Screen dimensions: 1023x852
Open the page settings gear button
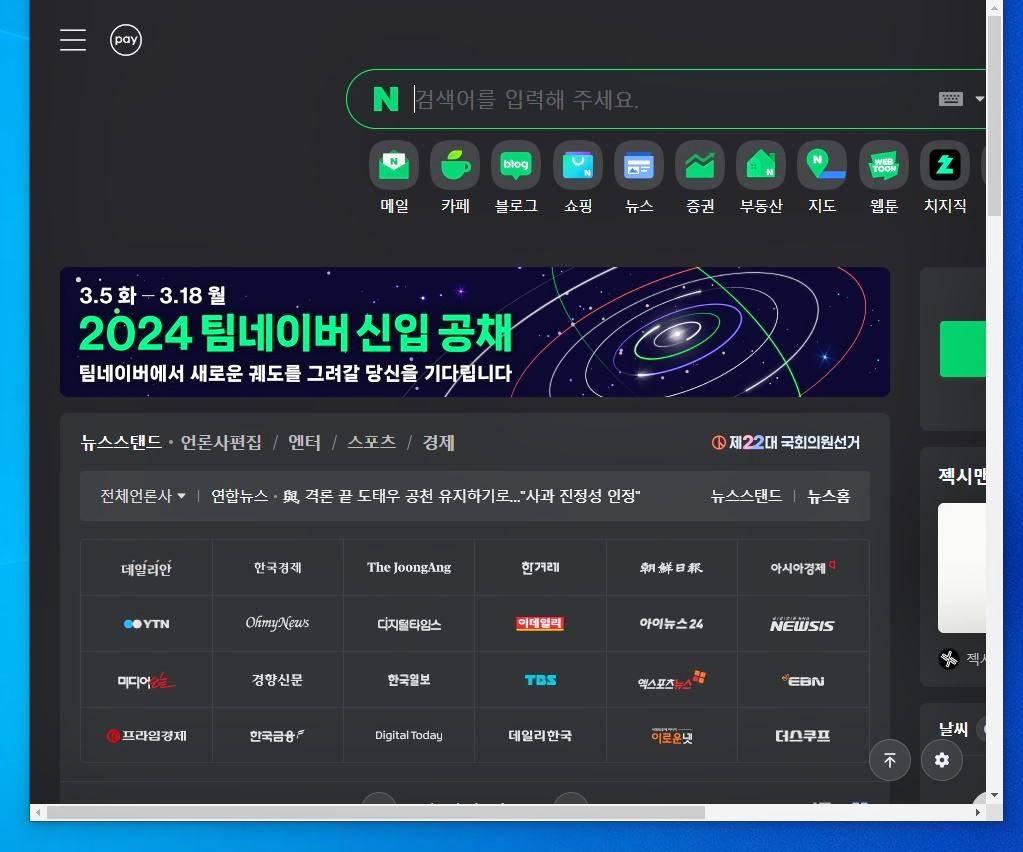pyautogui.click(x=941, y=760)
